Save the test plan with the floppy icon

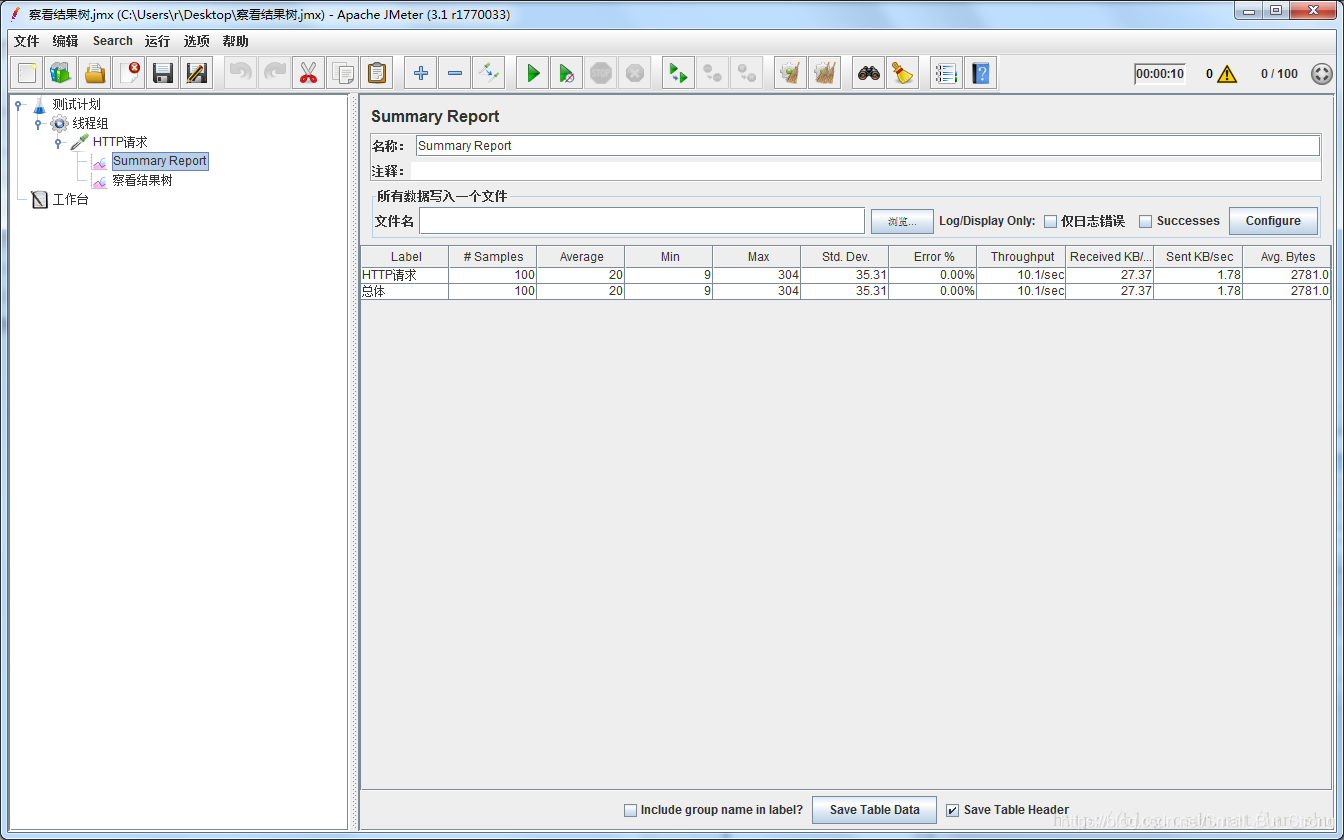163,73
